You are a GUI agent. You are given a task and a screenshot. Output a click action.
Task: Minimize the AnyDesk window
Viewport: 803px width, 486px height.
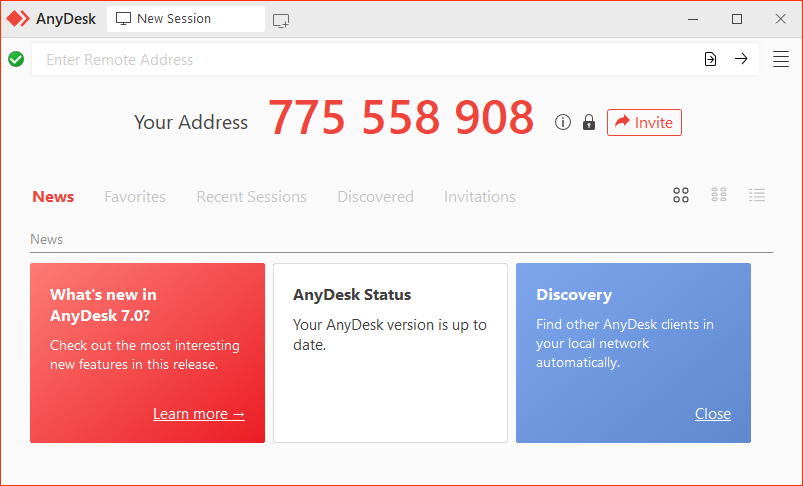point(693,19)
